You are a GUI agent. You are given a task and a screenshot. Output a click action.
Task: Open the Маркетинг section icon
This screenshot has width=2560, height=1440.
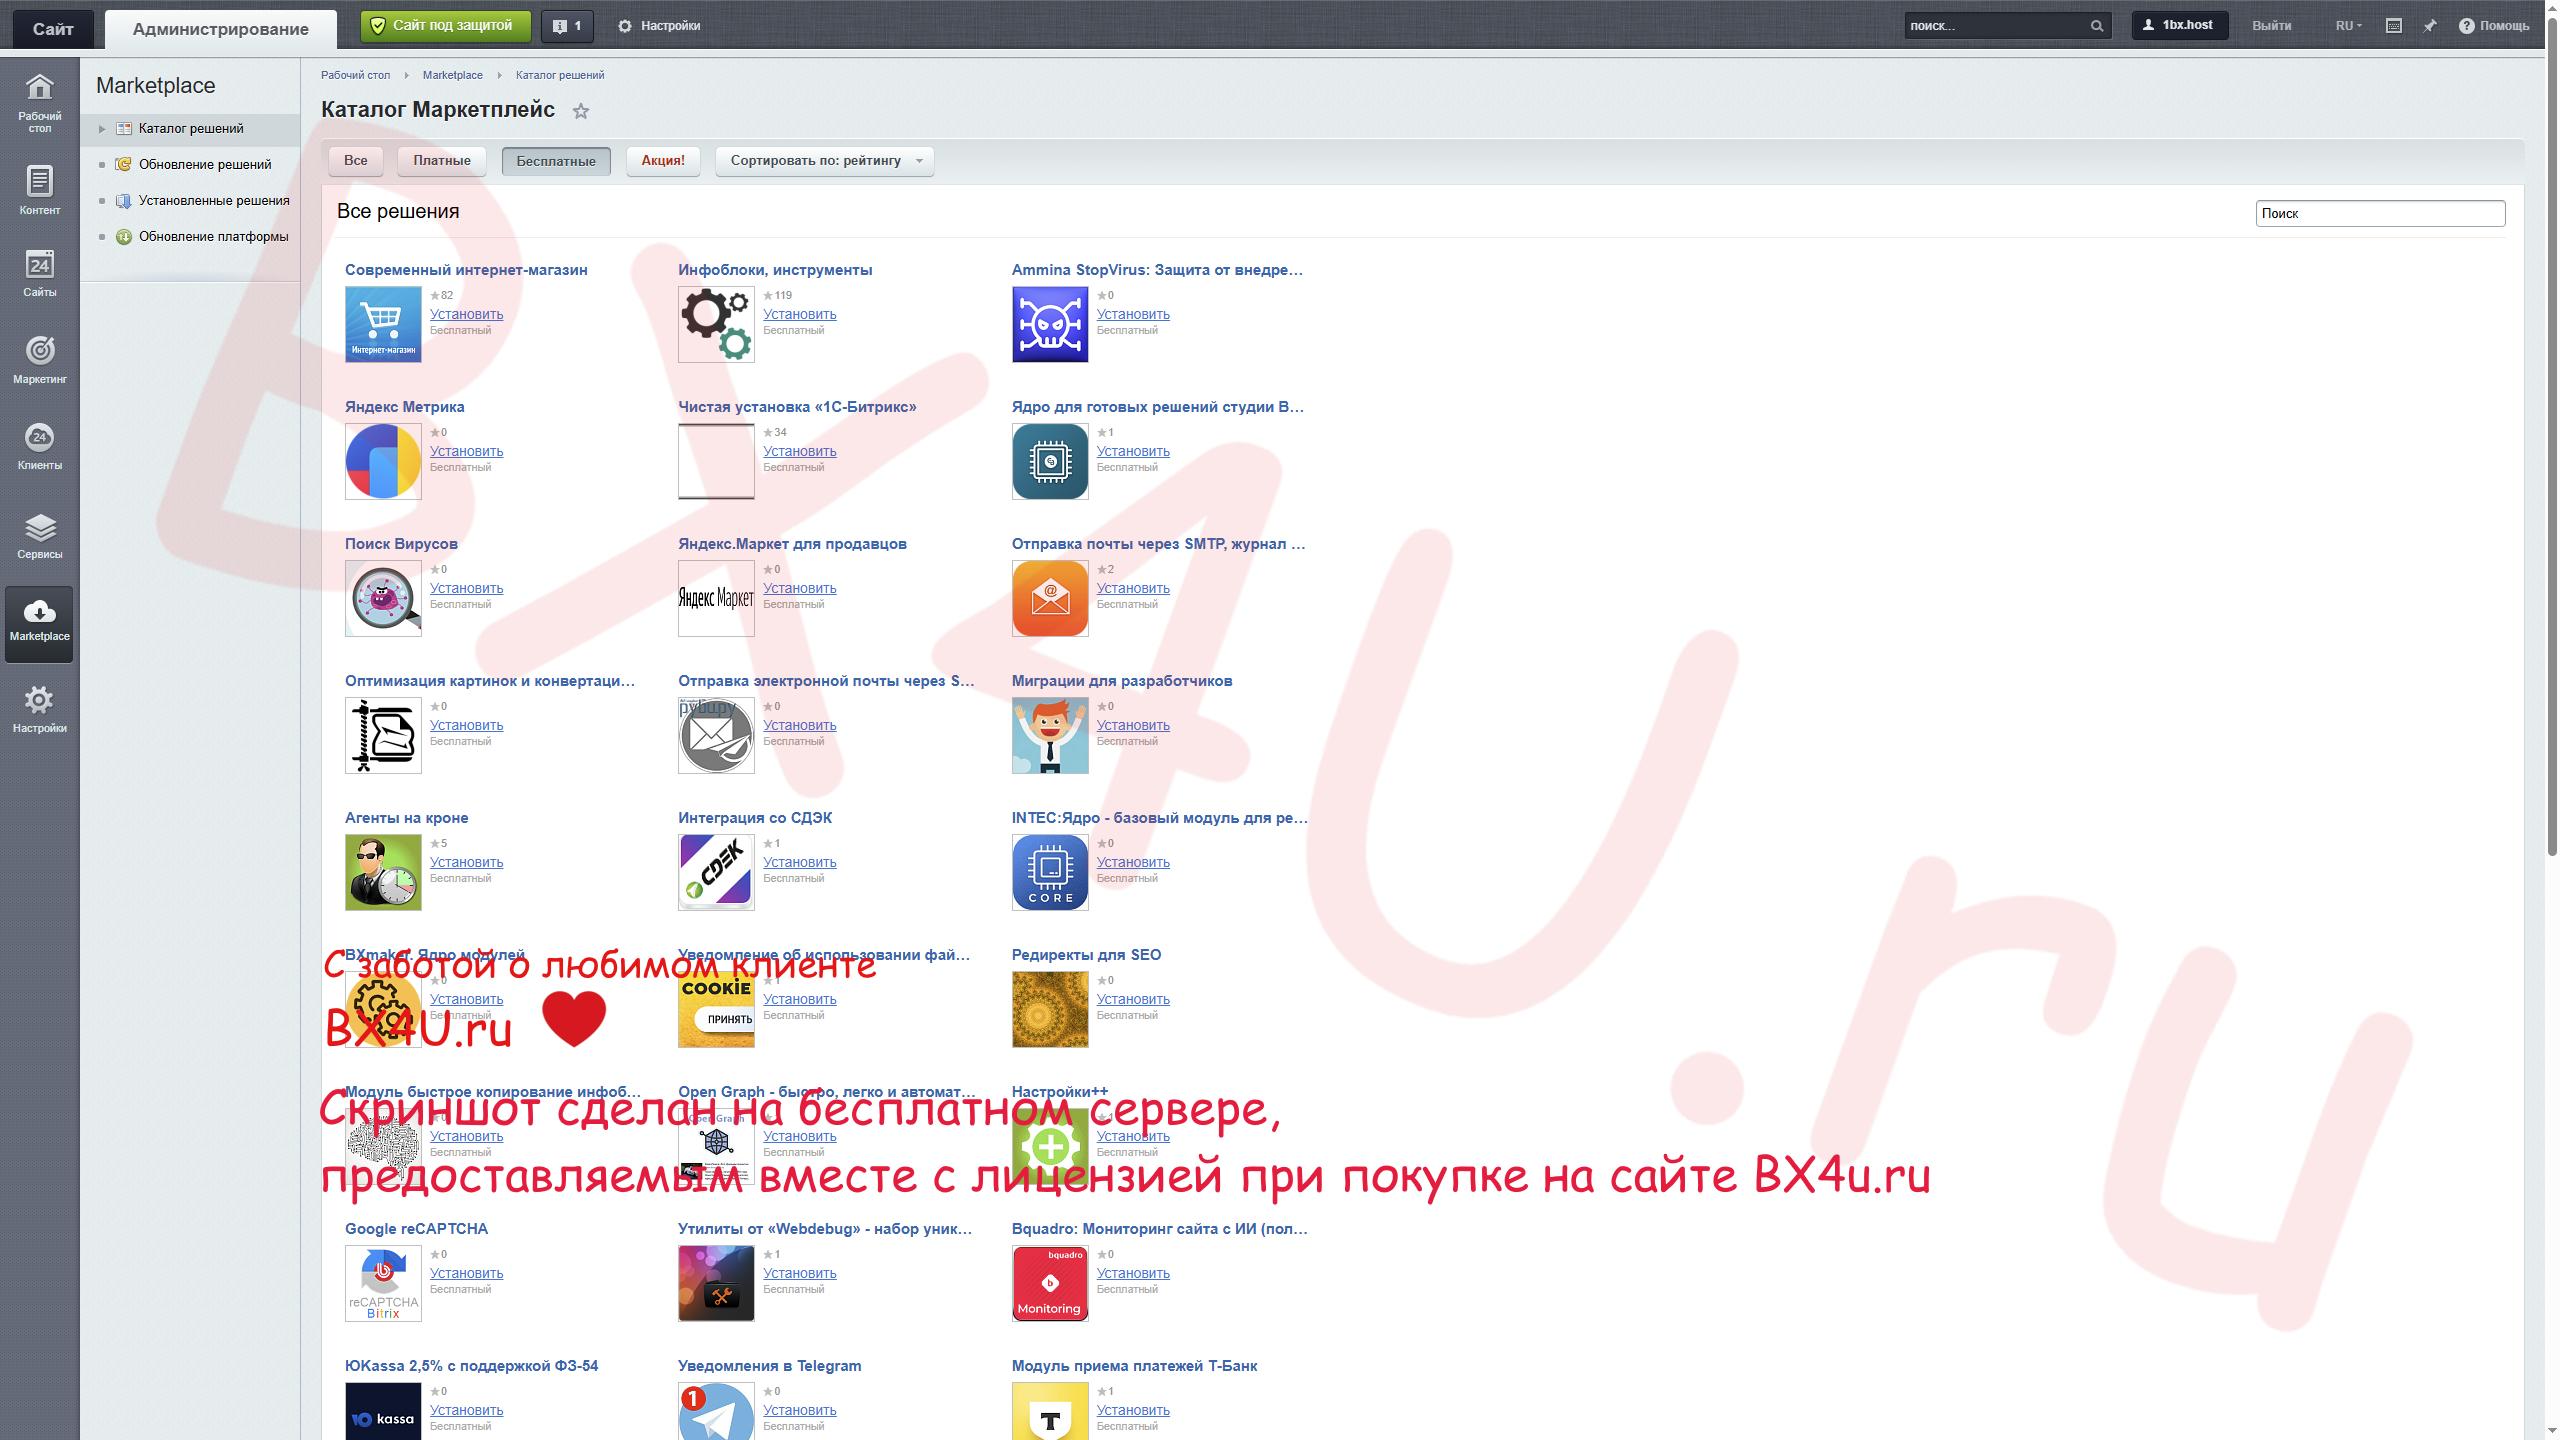click(x=39, y=360)
